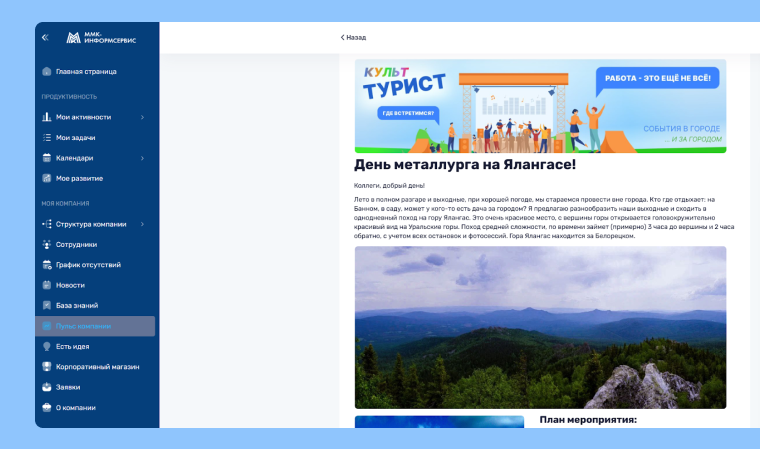
Task: Click the book icon beside База знаний
Action: click(x=47, y=305)
